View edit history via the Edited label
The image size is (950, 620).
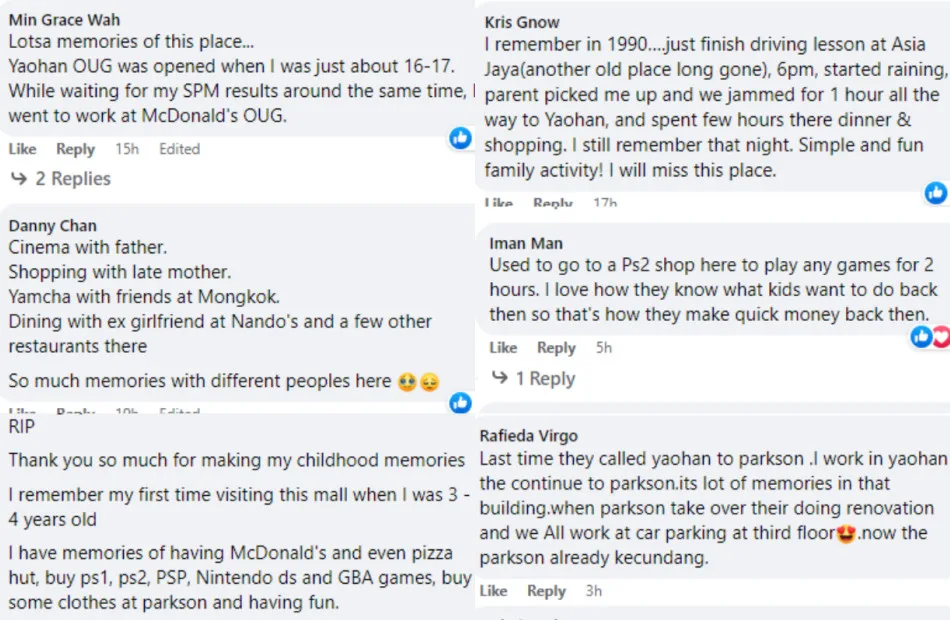(x=180, y=149)
